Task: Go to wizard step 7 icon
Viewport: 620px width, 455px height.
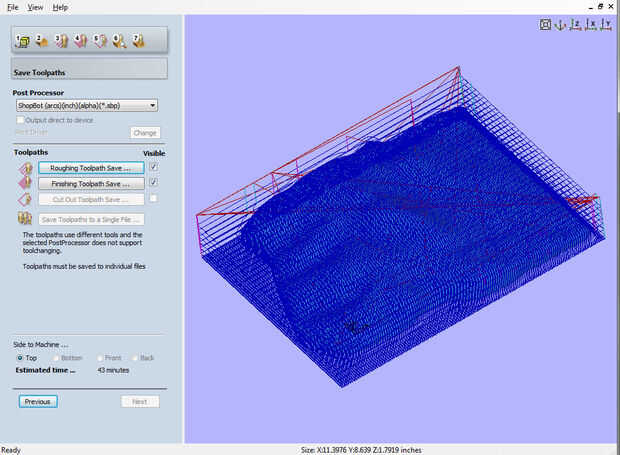Action: click(x=138, y=41)
